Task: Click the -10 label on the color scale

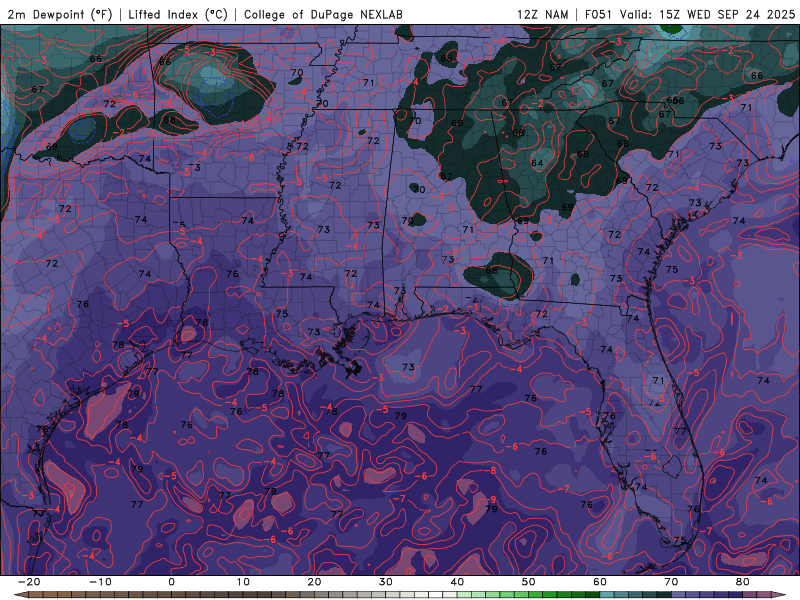Action: (x=100, y=582)
